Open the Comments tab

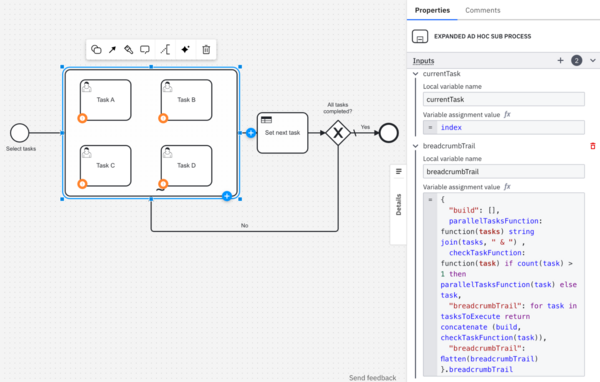483,10
